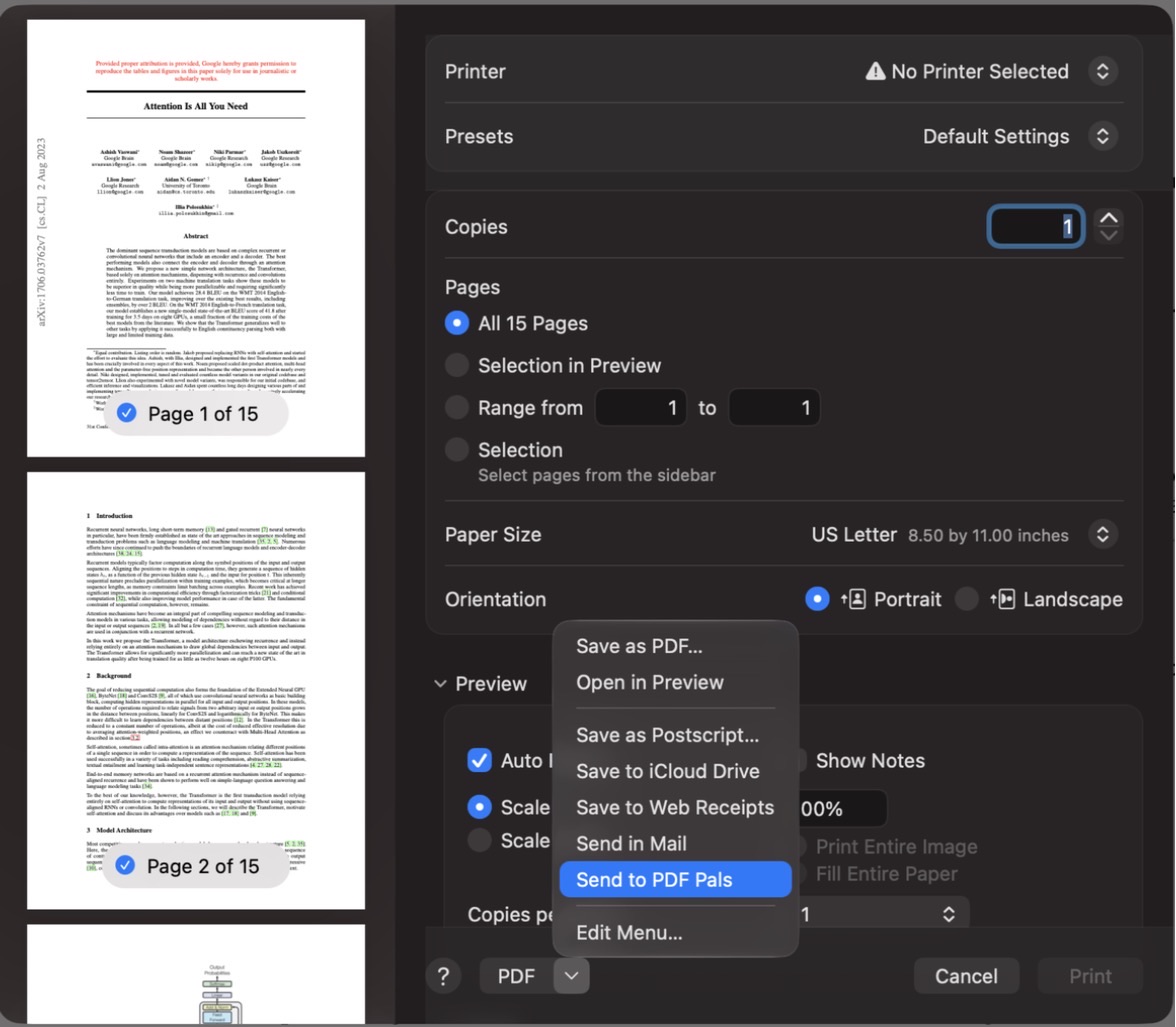Collapse the Preview section chevron
Screen dimensions: 1176x1027
[440, 684]
